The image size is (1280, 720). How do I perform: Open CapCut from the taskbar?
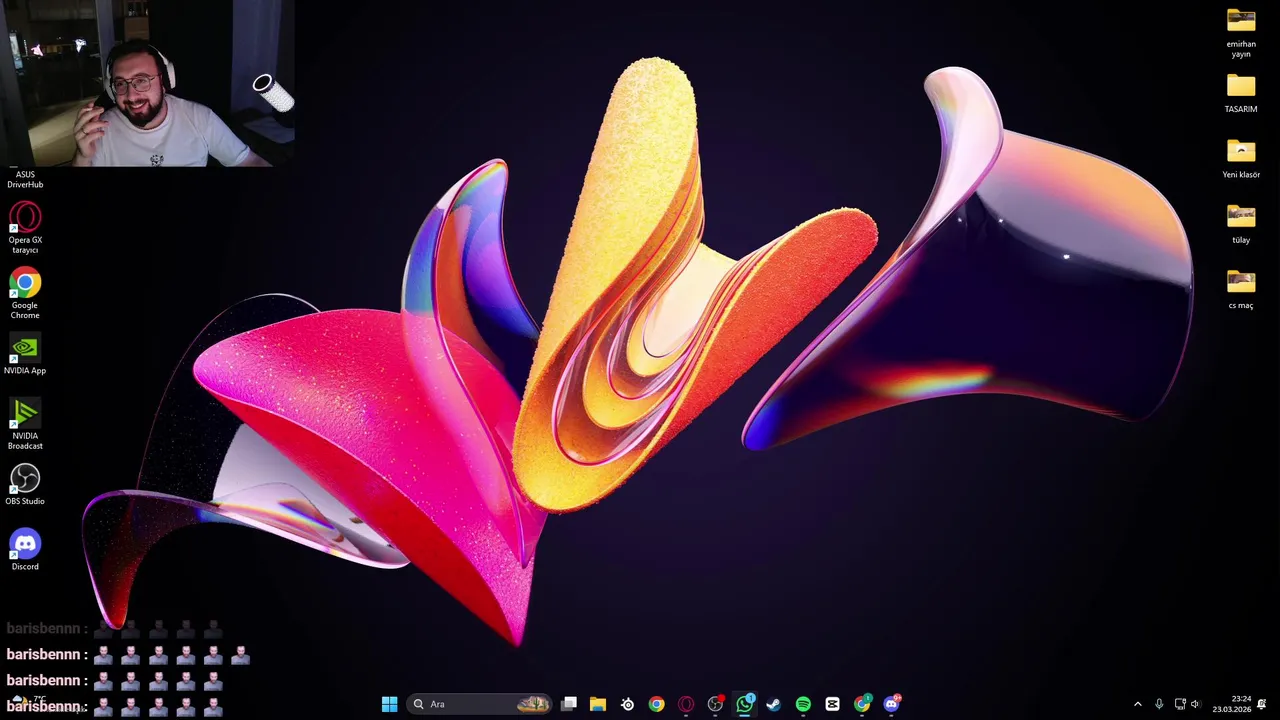click(x=832, y=704)
